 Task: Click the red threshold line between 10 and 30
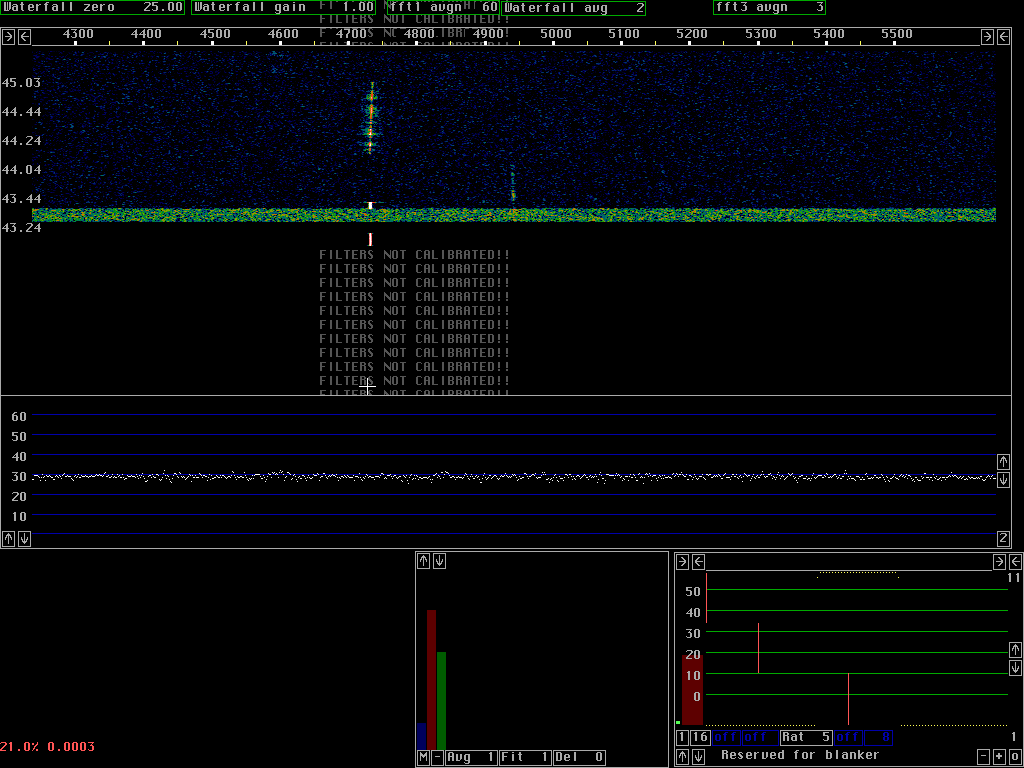pyautogui.click(x=758, y=648)
